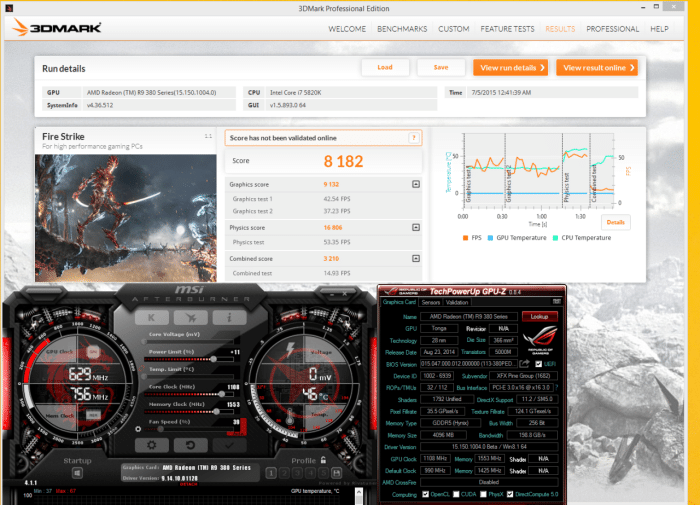Click the fan speed auto gear icon
This screenshot has height=505, width=700.
(x=138, y=429)
